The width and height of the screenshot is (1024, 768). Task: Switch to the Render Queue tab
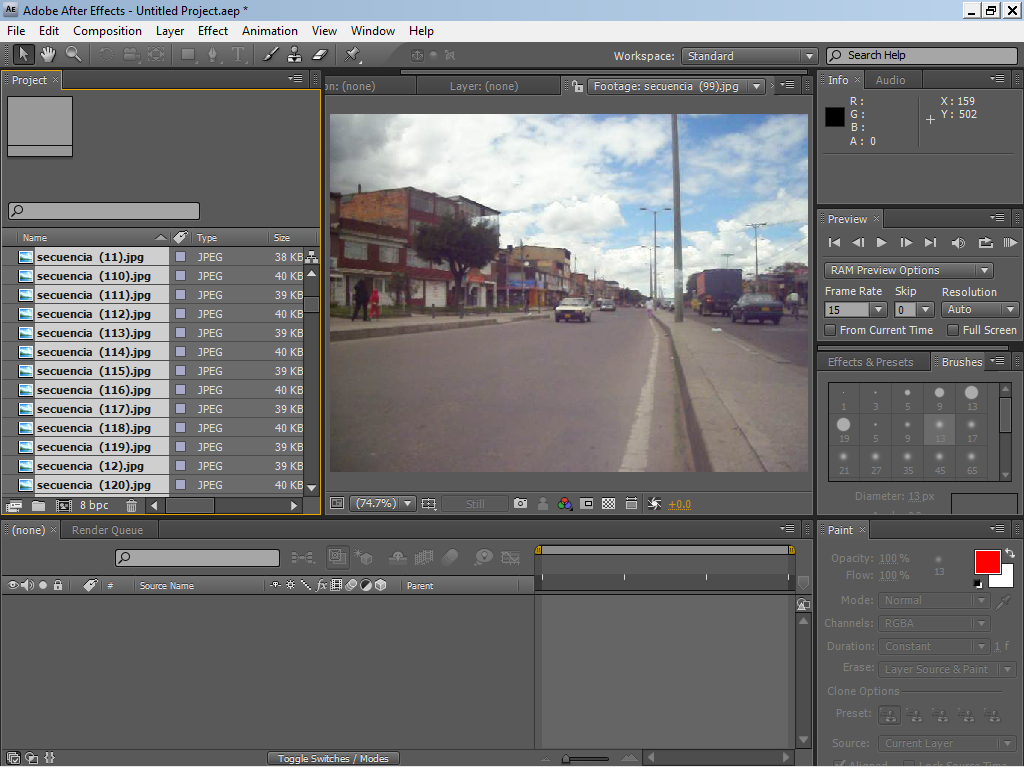107,530
